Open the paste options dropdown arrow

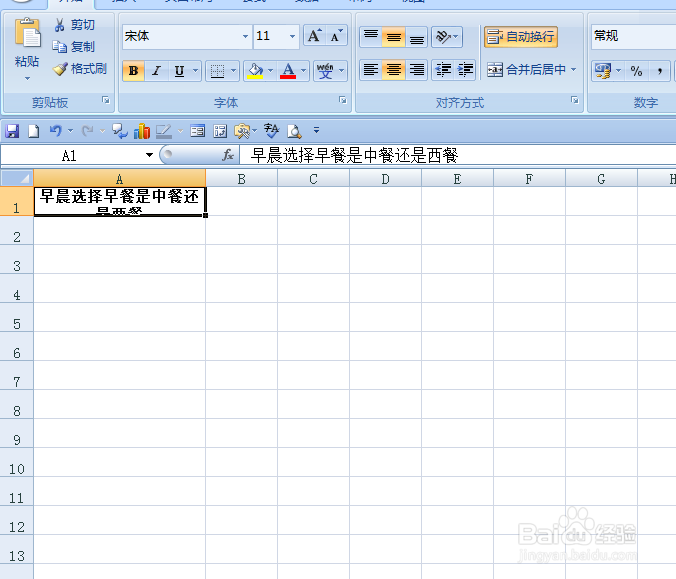point(27,78)
